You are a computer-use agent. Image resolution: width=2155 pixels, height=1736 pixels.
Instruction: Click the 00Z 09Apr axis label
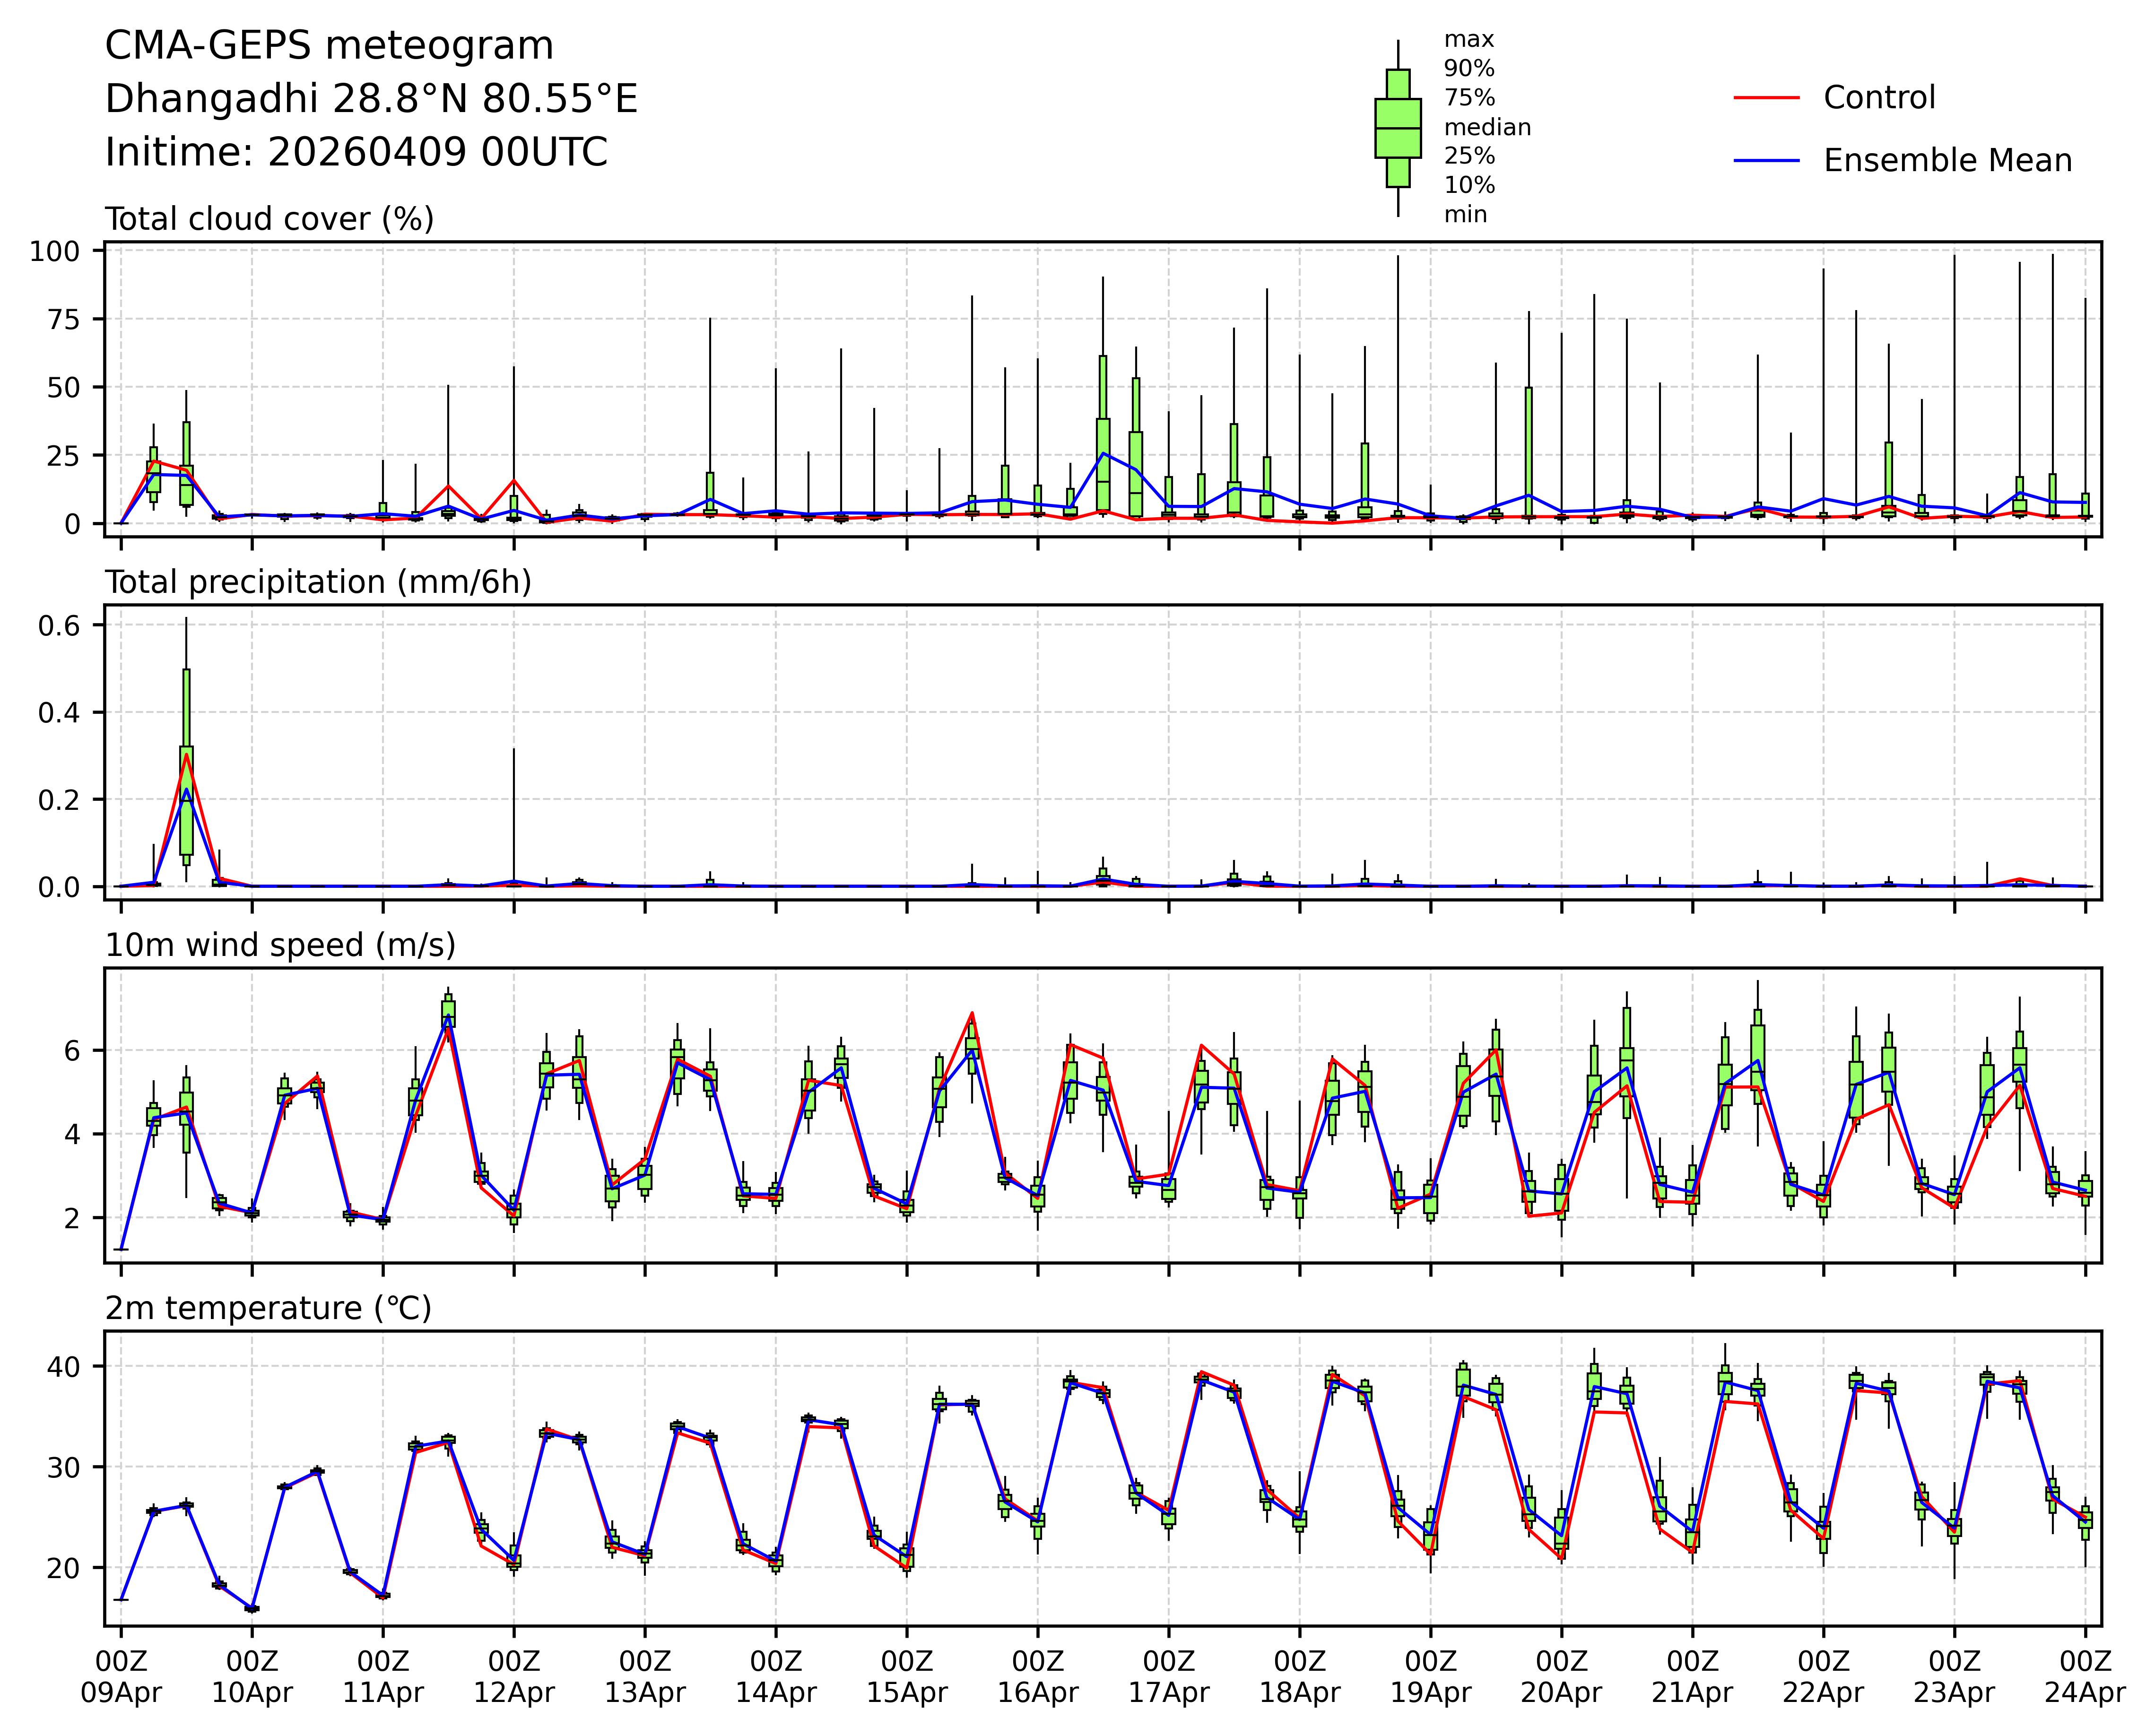tap(121, 1677)
